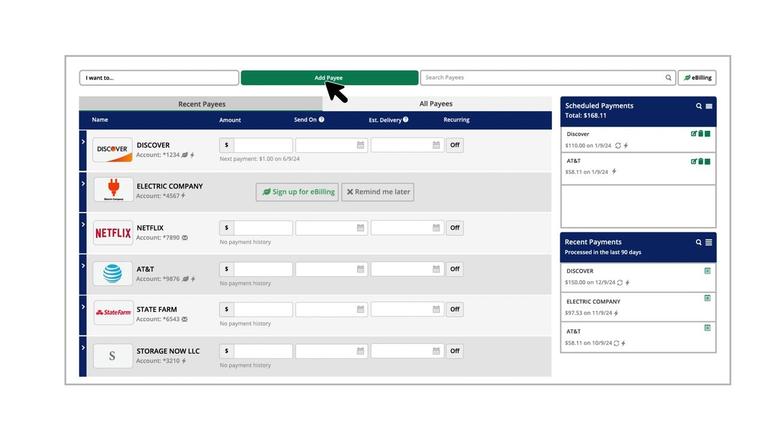Click the Discover card logo
This screenshot has width=768, height=432.
pyautogui.click(x=113, y=150)
